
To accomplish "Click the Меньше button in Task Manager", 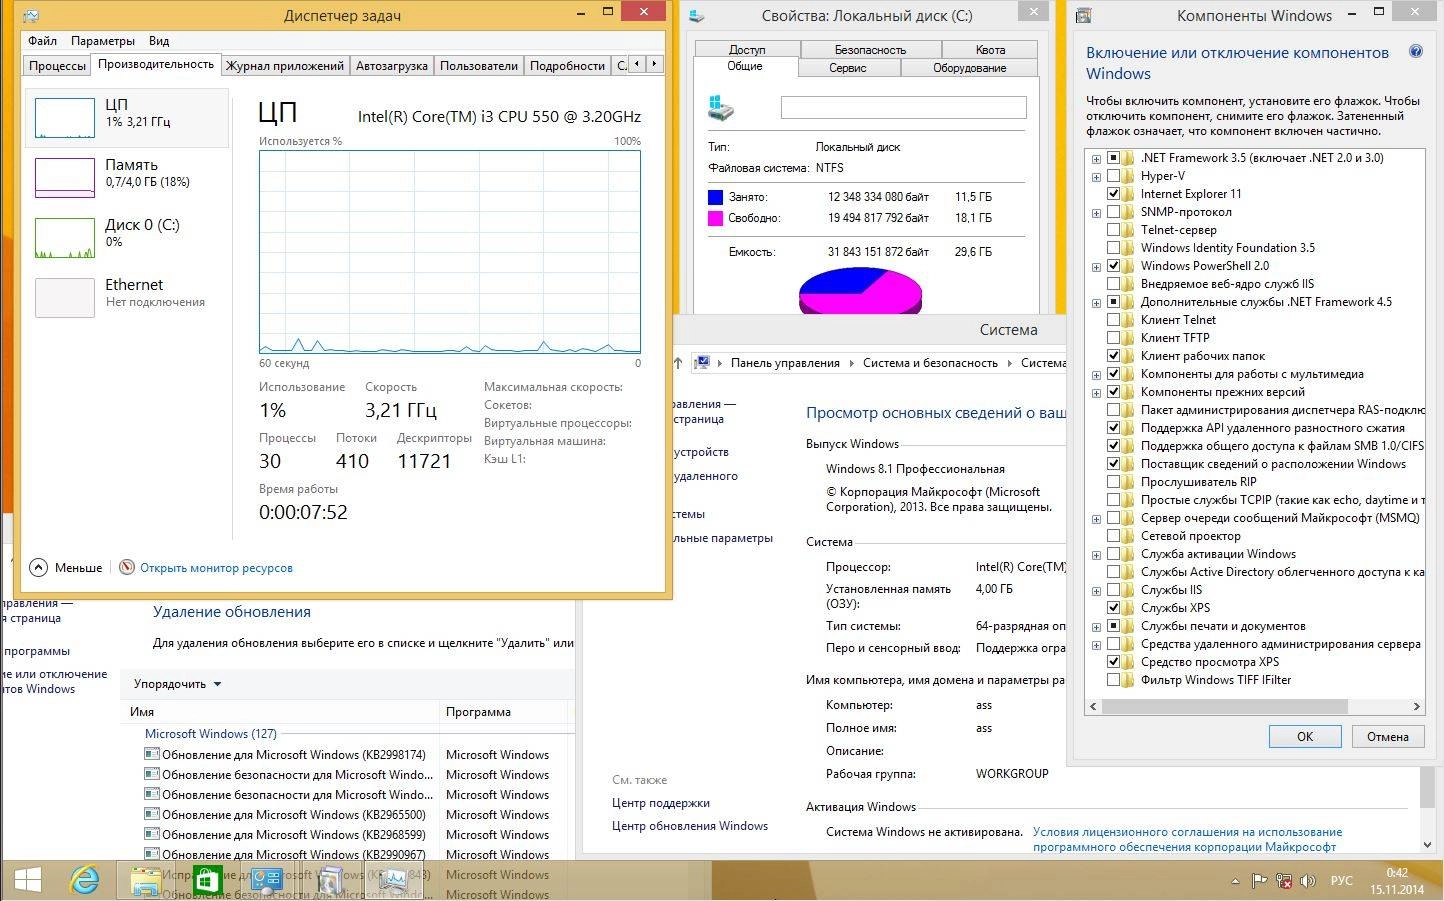I will pyautogui.click(x=66, y=568).
